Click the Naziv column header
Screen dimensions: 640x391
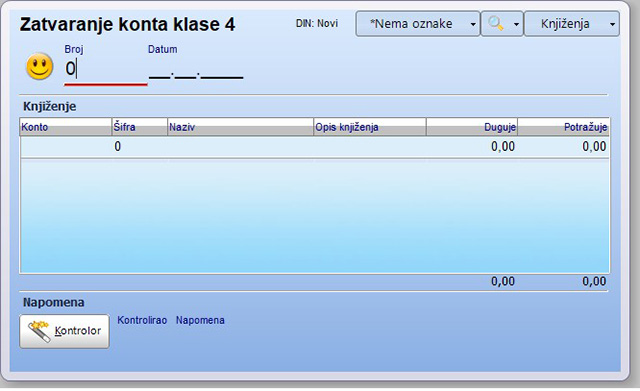click(240, 127)
